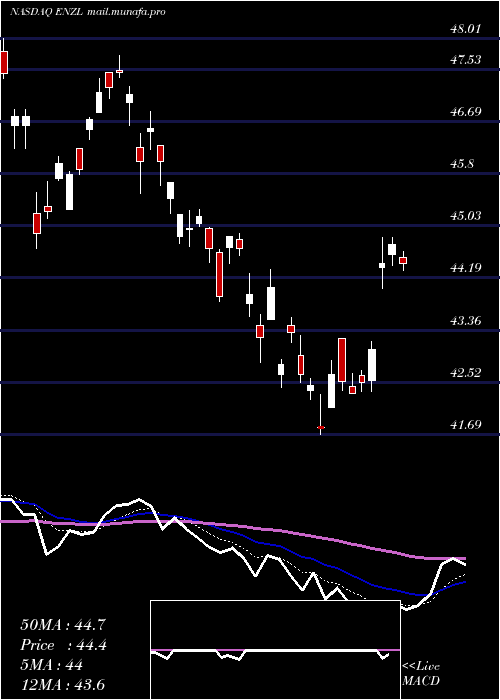
Task: Click the Live MACD label
Action: [421, 674]
